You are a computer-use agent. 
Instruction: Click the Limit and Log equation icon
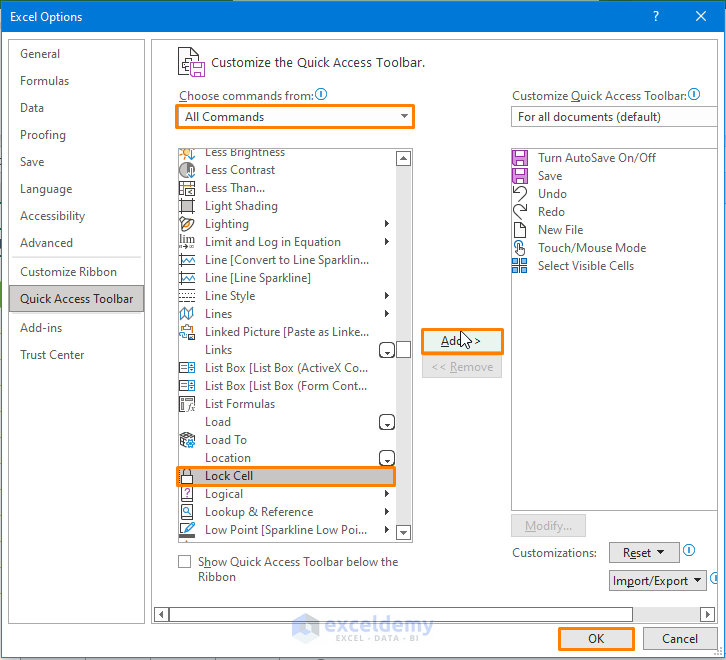pos(187,242)
